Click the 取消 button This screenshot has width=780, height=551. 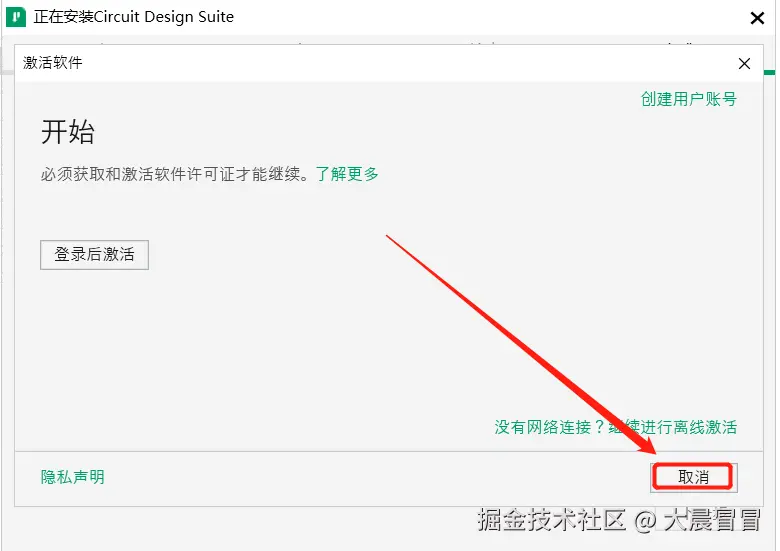coord(693,477)
